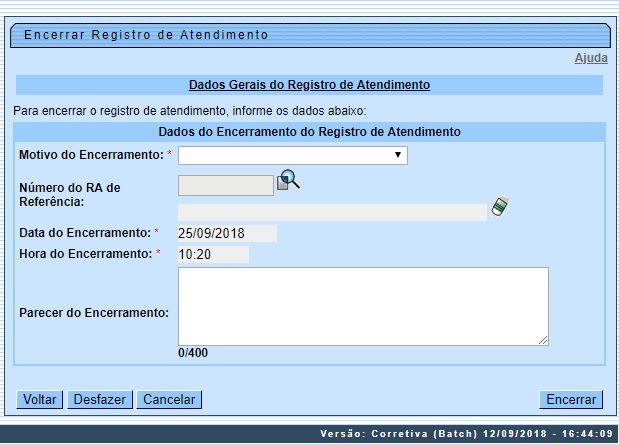Click the Encerrar Registro de Atendimento title
This screenshot has height=445, width=619.
[146, 34]
